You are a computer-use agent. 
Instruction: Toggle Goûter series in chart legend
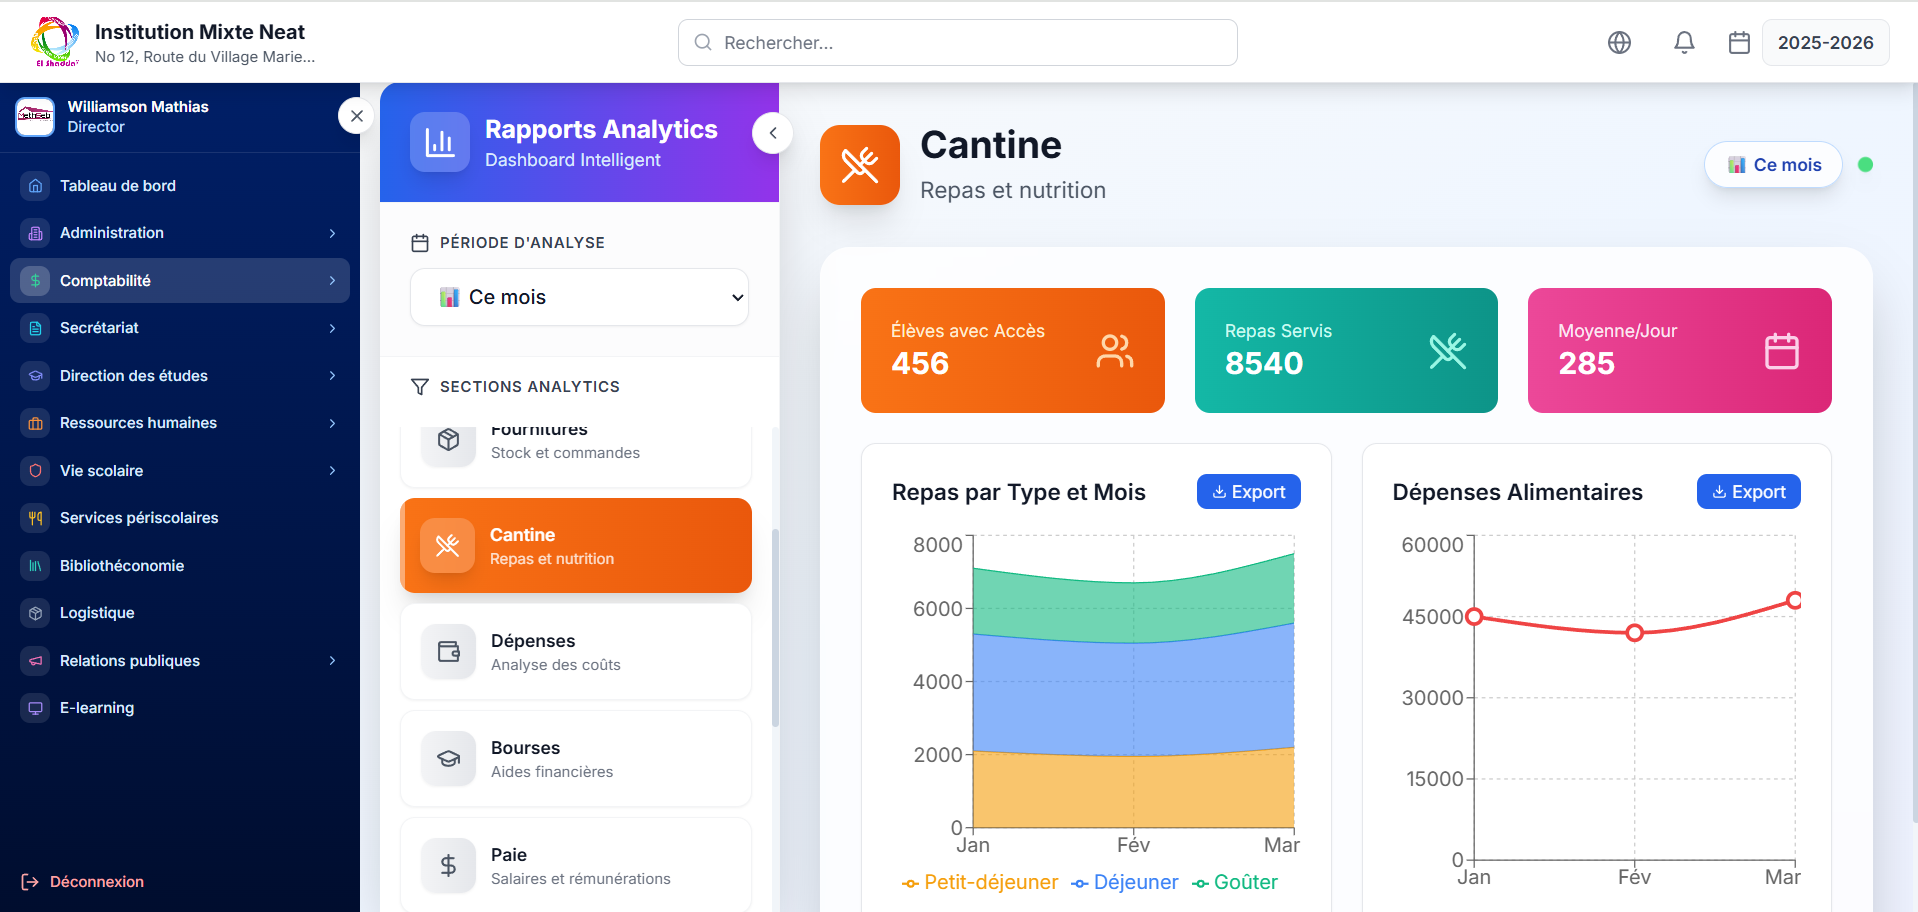tap(1235, 882)
